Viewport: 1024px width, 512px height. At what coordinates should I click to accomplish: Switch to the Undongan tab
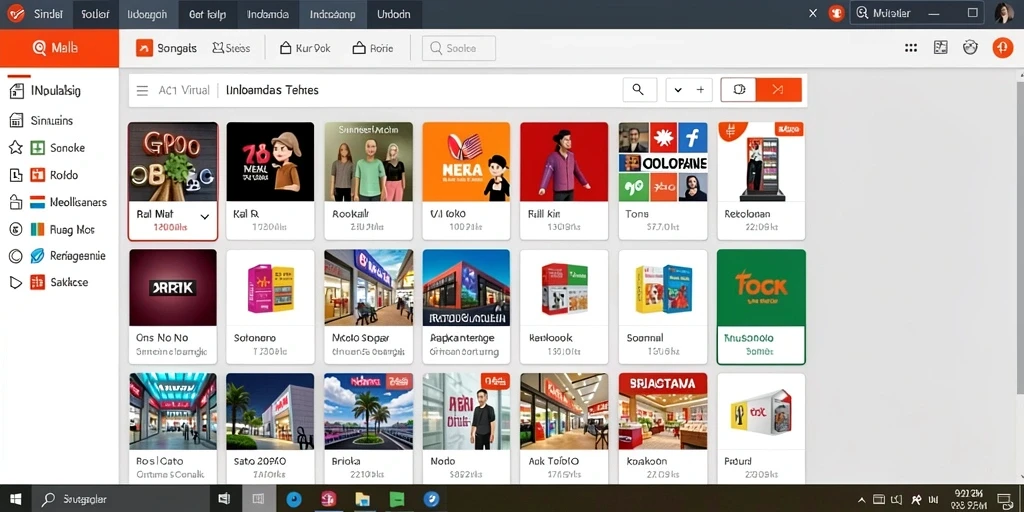point(147,14)
